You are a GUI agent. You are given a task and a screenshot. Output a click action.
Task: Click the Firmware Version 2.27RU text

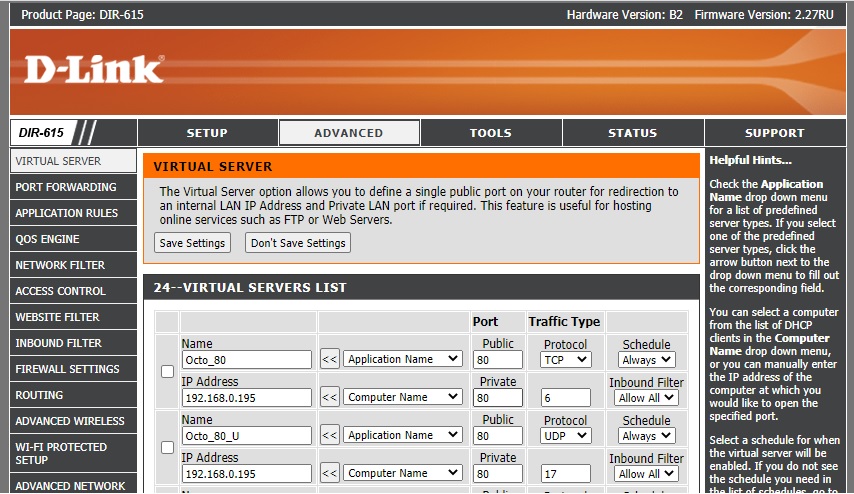764,15
